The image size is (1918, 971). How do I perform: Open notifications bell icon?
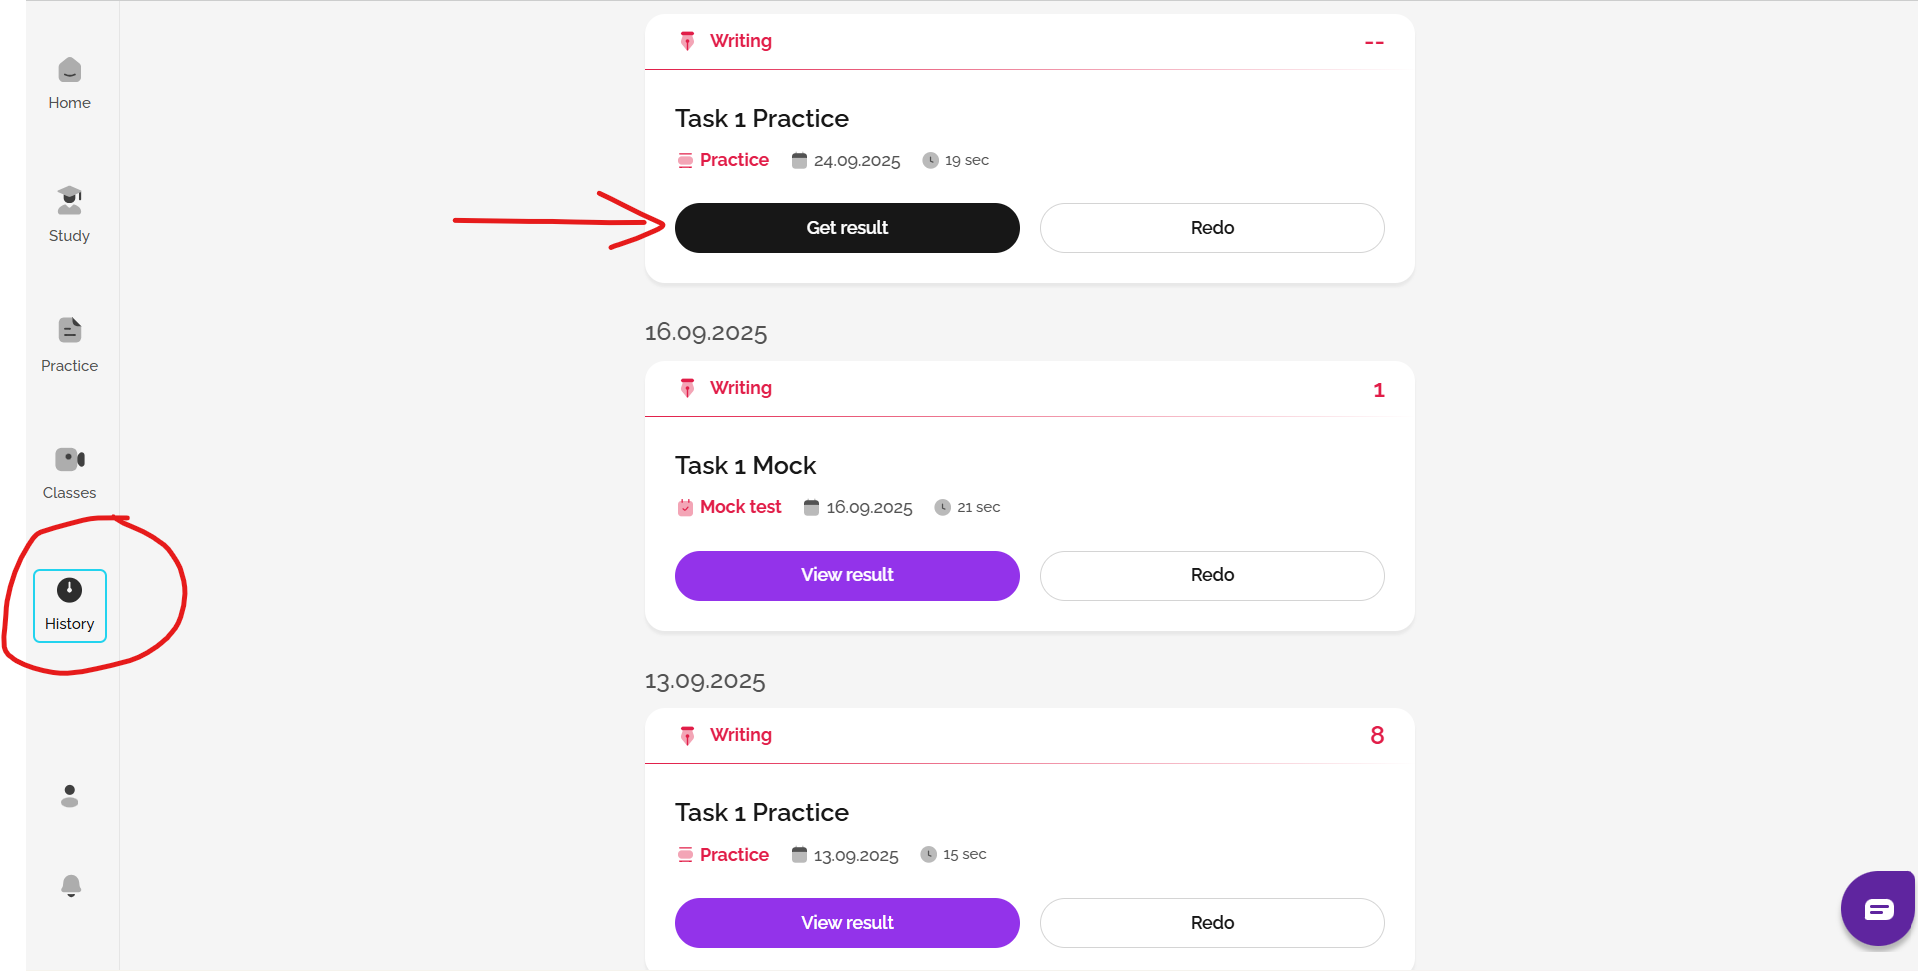pos(70,886)
